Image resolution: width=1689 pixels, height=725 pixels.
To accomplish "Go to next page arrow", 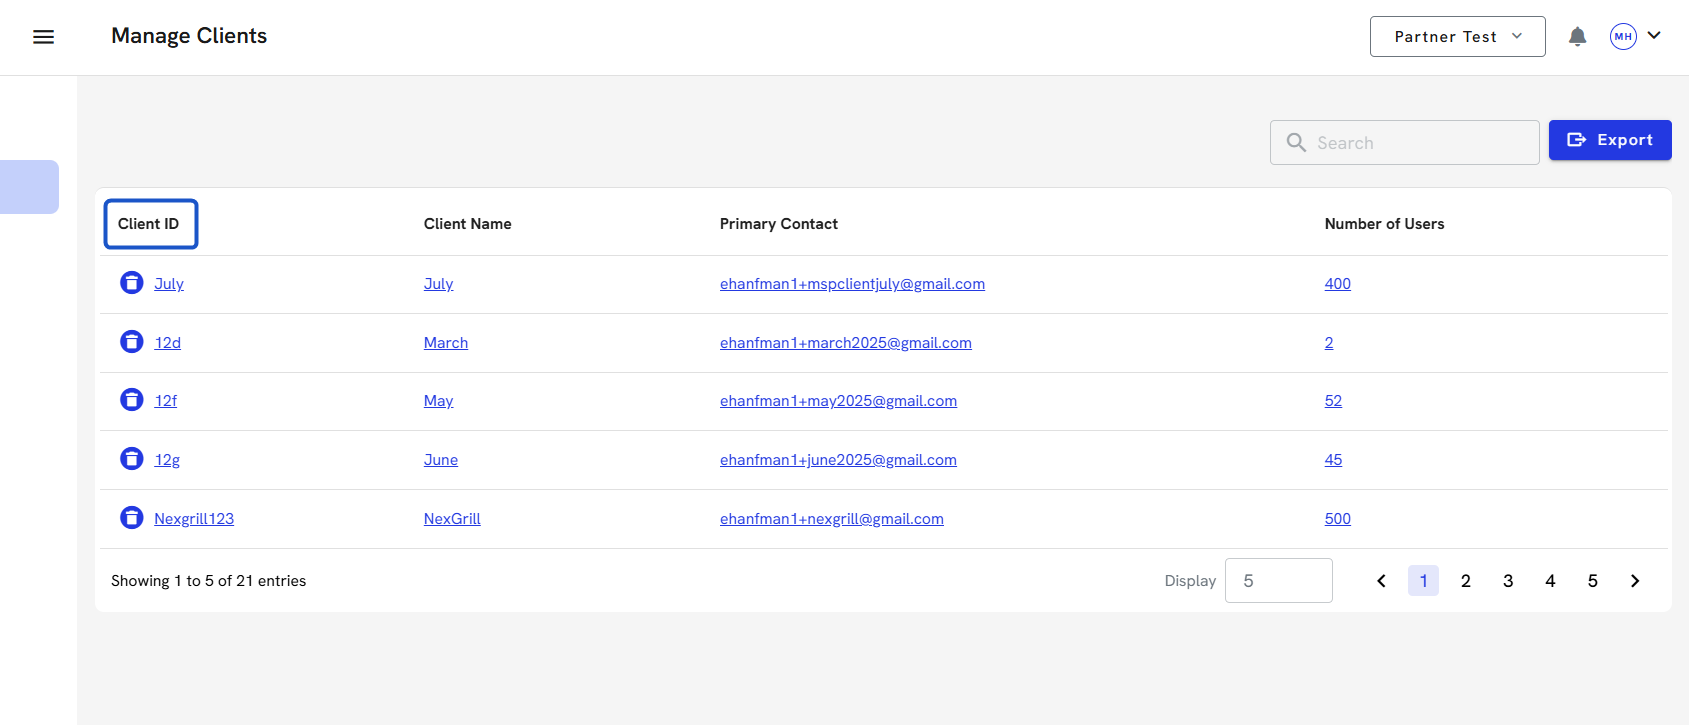I will 1635,581.
